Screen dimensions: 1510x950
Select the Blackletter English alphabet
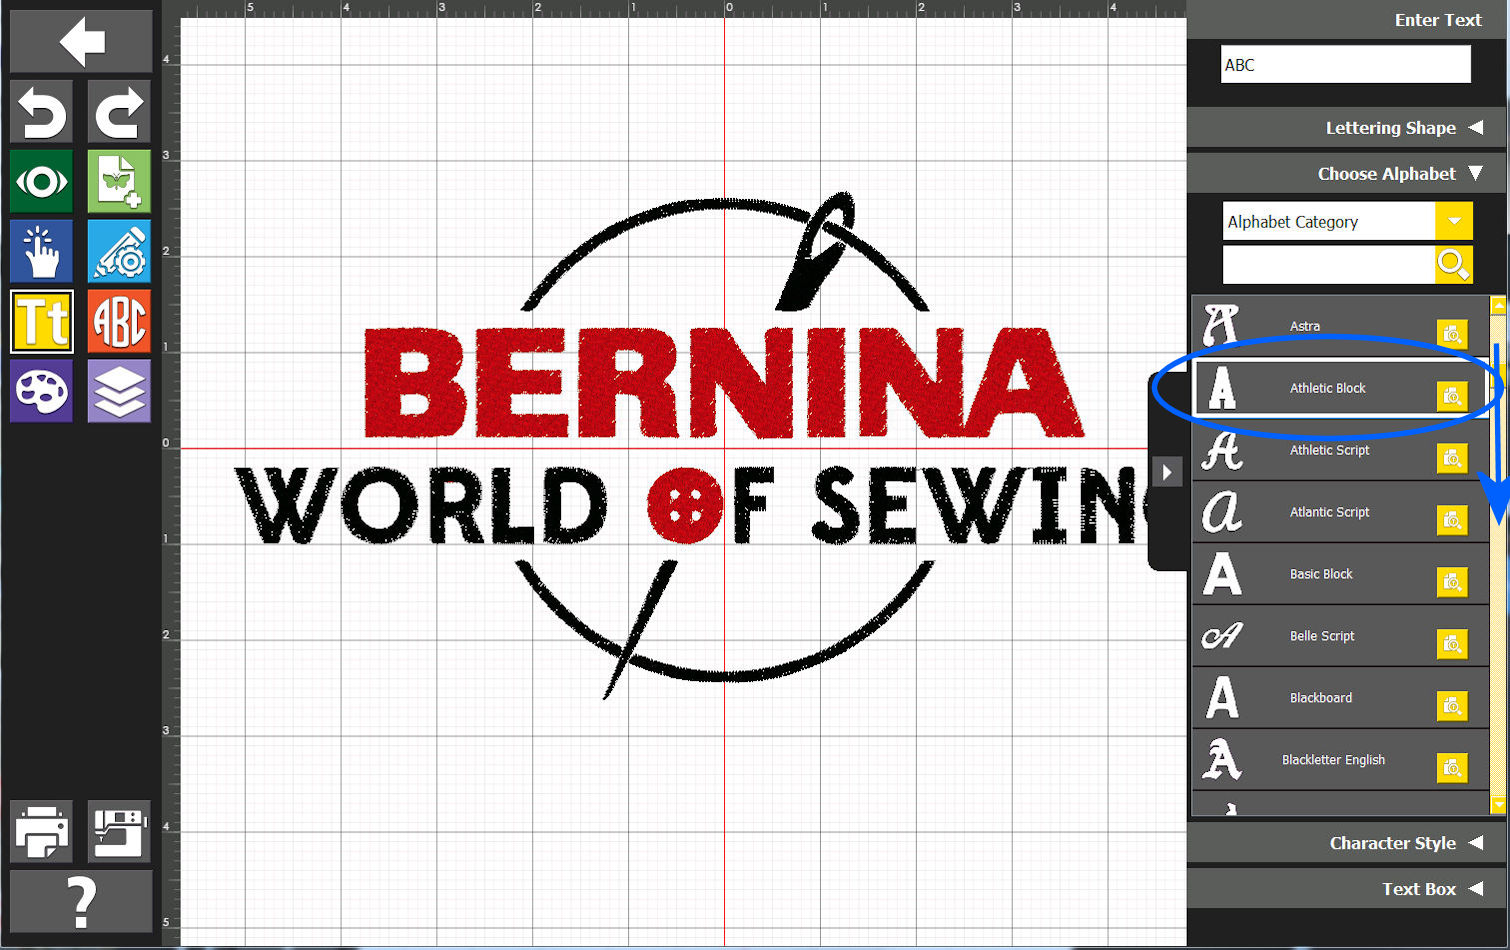1340,760
